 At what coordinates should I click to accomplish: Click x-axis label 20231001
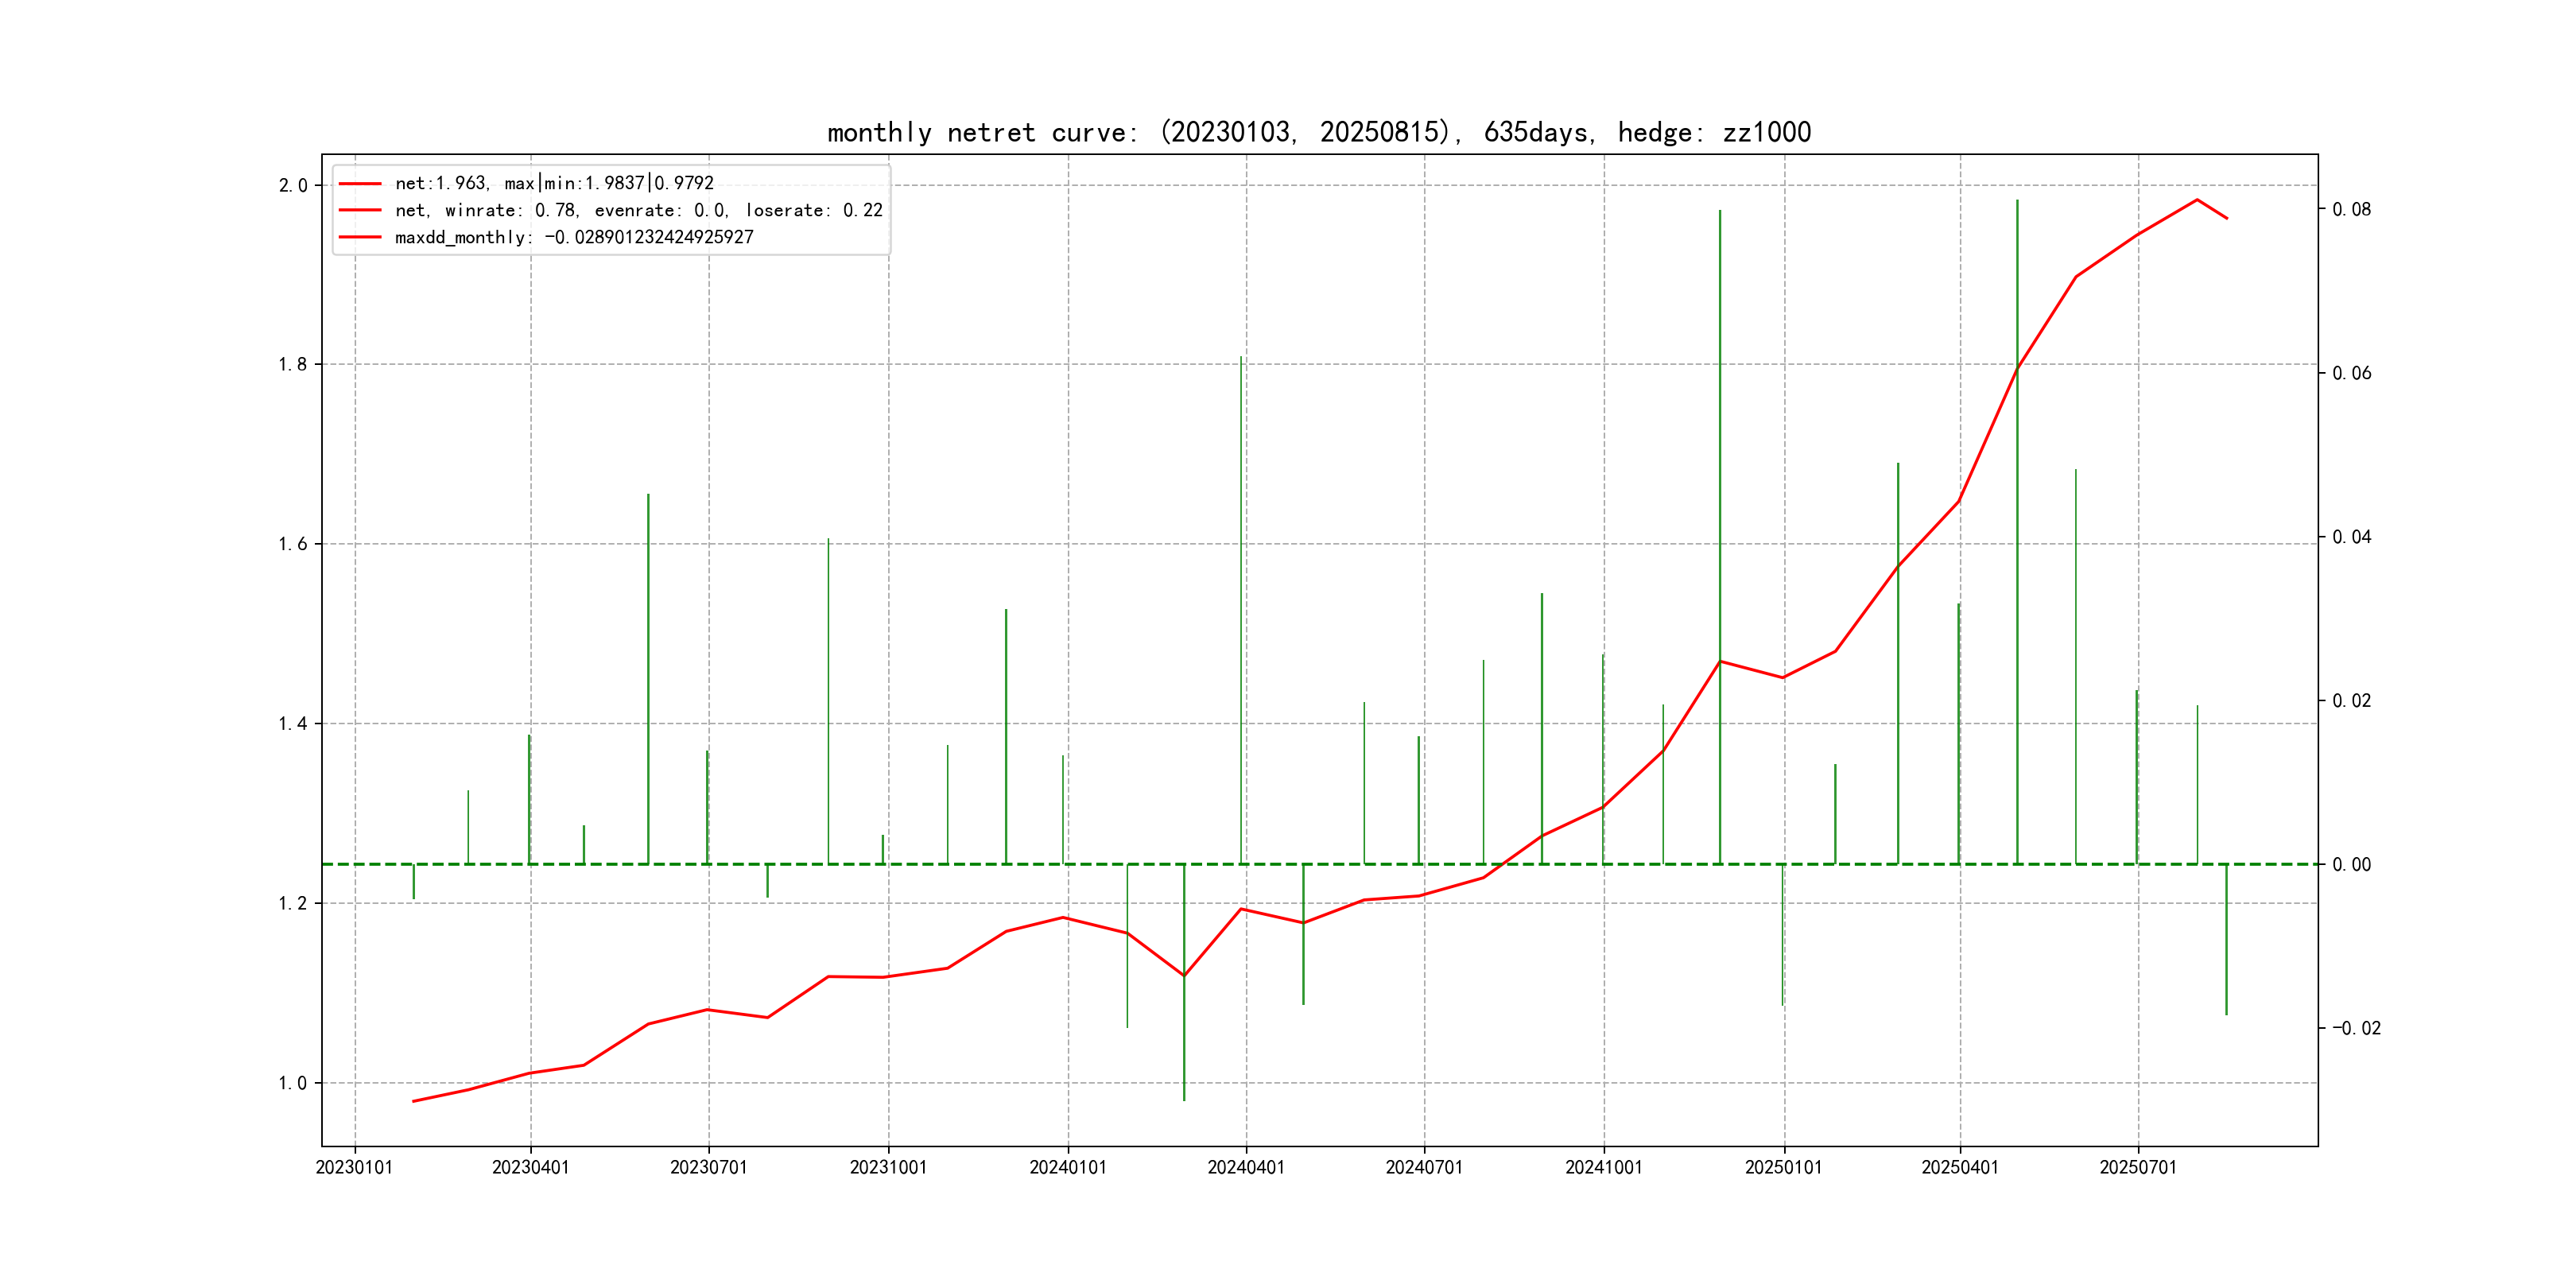click(888, 1167)
